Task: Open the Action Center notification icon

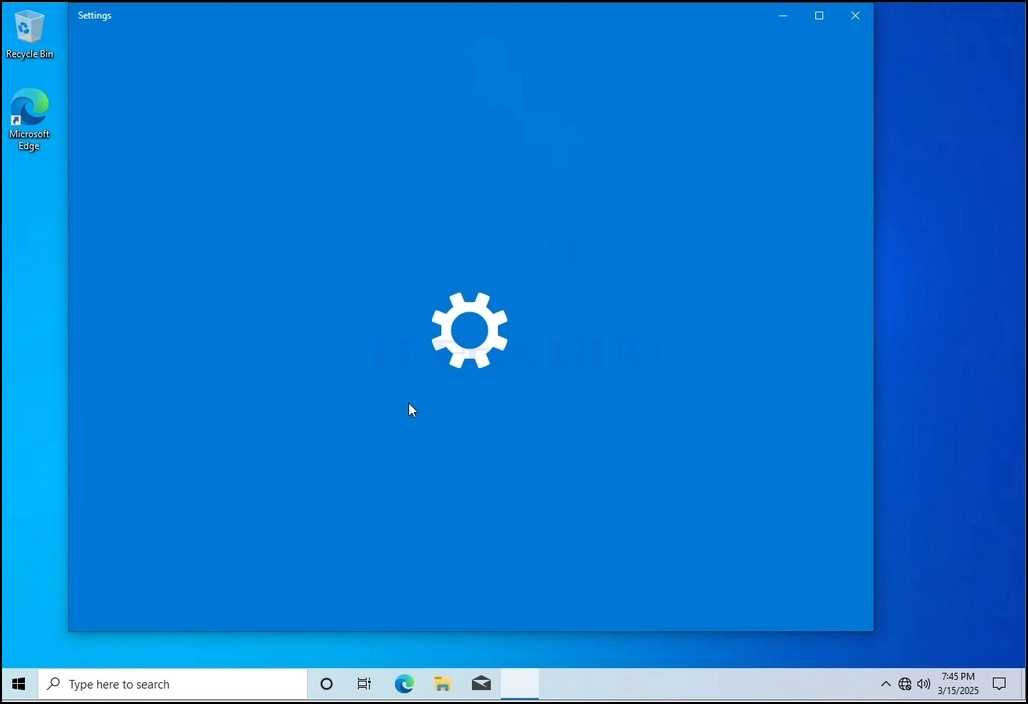Action: [x=999, y=684]
